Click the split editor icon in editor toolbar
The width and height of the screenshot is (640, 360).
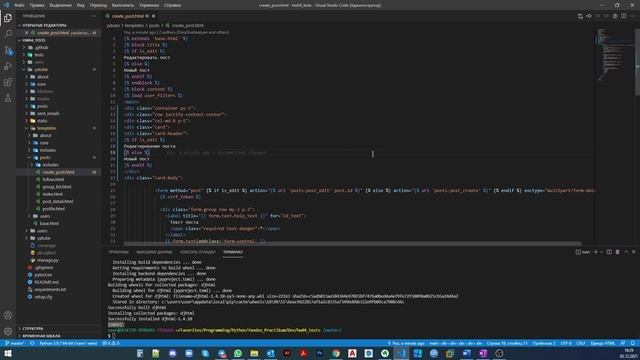(624, 16)
